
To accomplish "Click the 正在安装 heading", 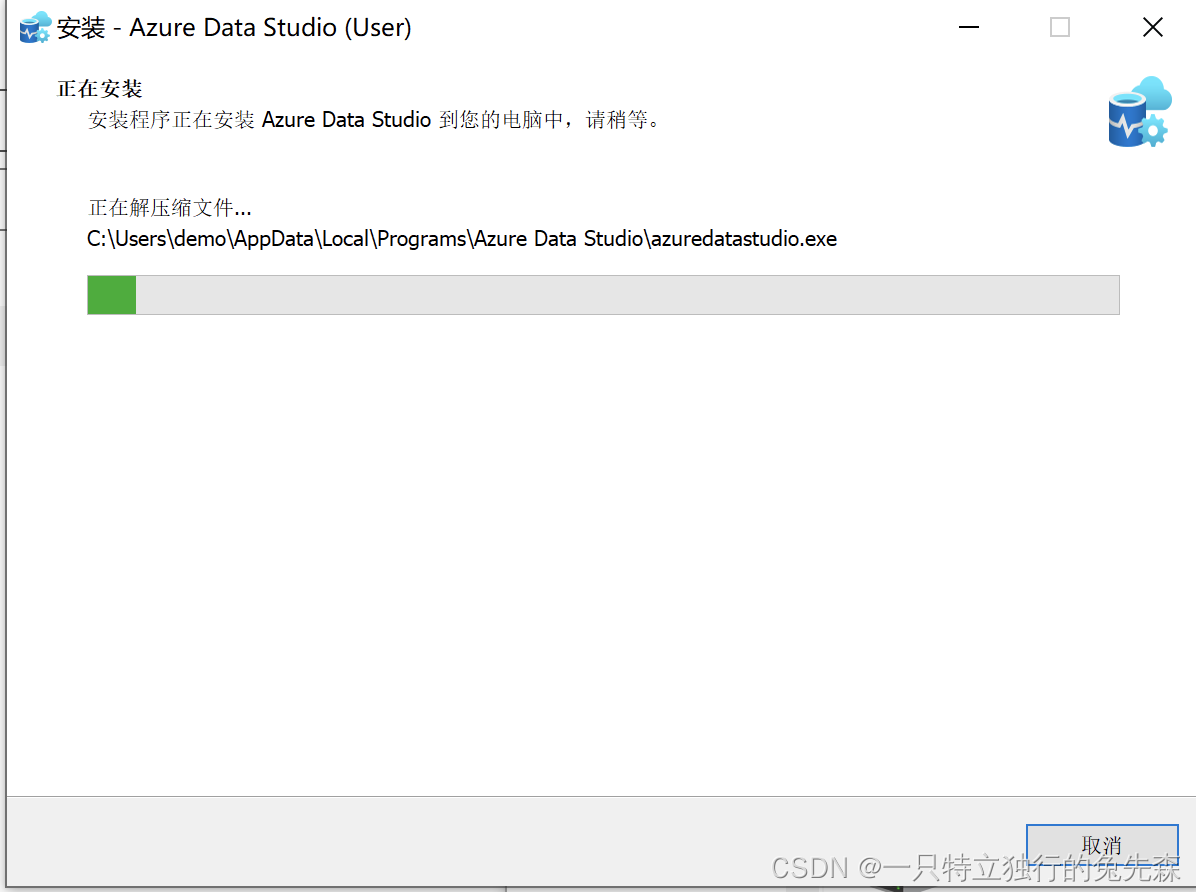I will pos(100,89).
